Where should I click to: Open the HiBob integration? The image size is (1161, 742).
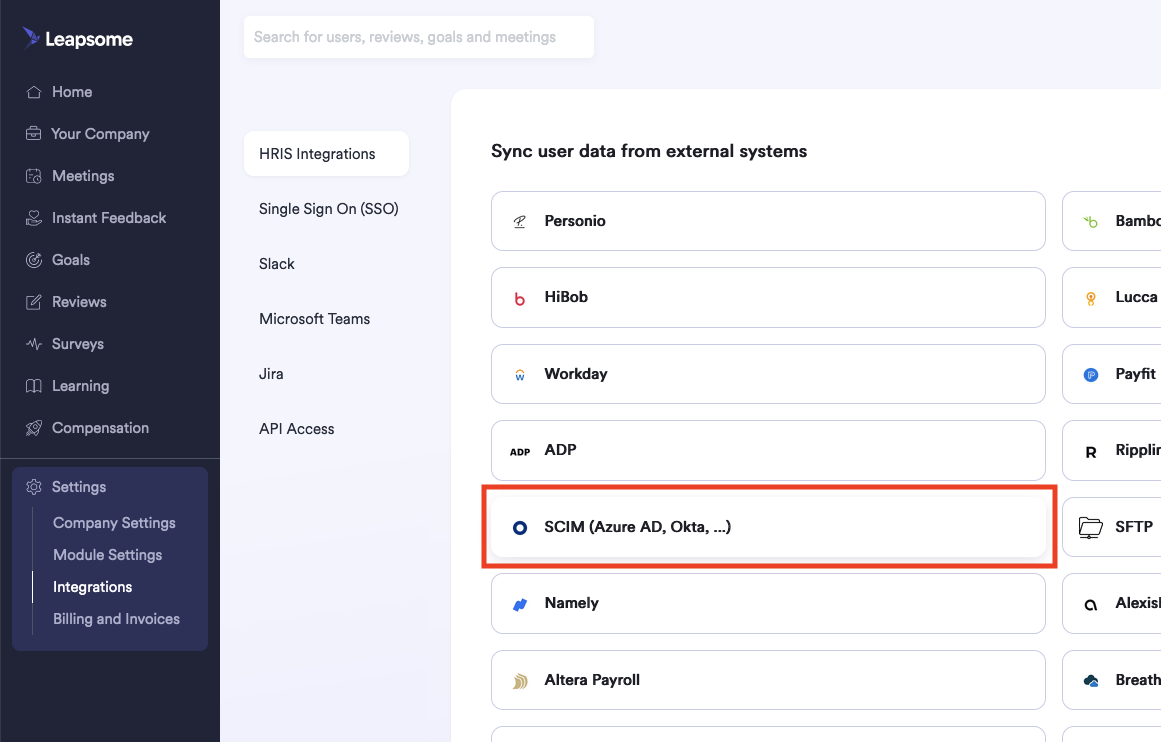coord(768,297)
